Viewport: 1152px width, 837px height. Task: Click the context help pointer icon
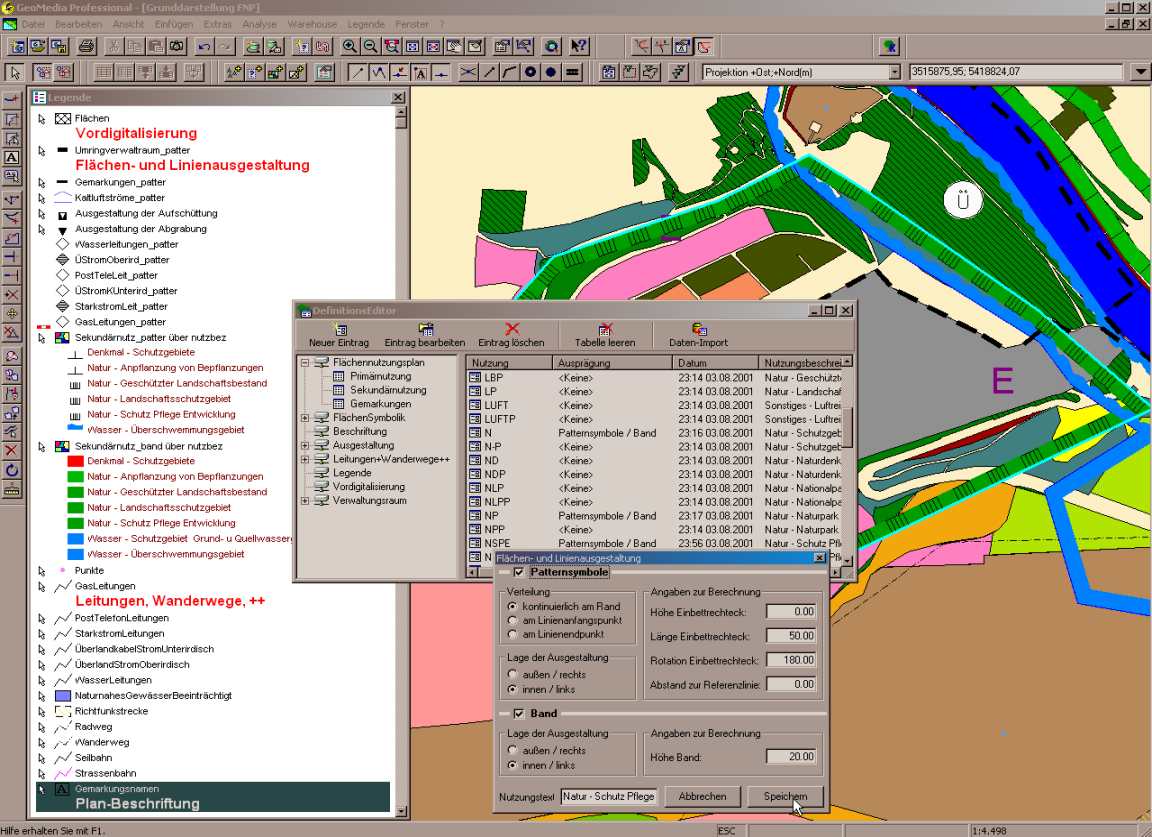click(x=579, y=46)
